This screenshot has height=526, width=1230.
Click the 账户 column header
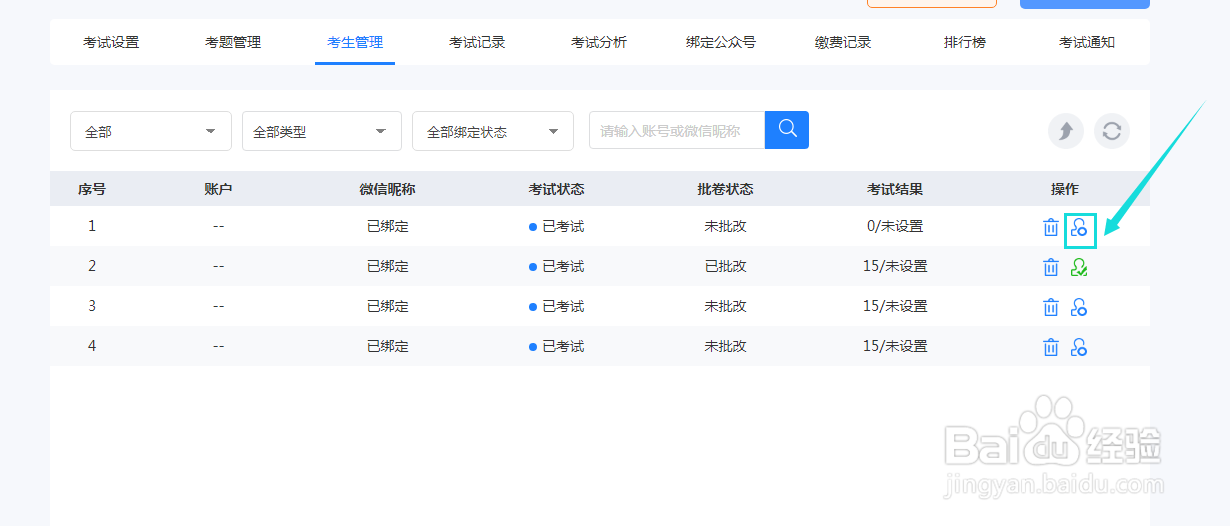pos(218,189)
